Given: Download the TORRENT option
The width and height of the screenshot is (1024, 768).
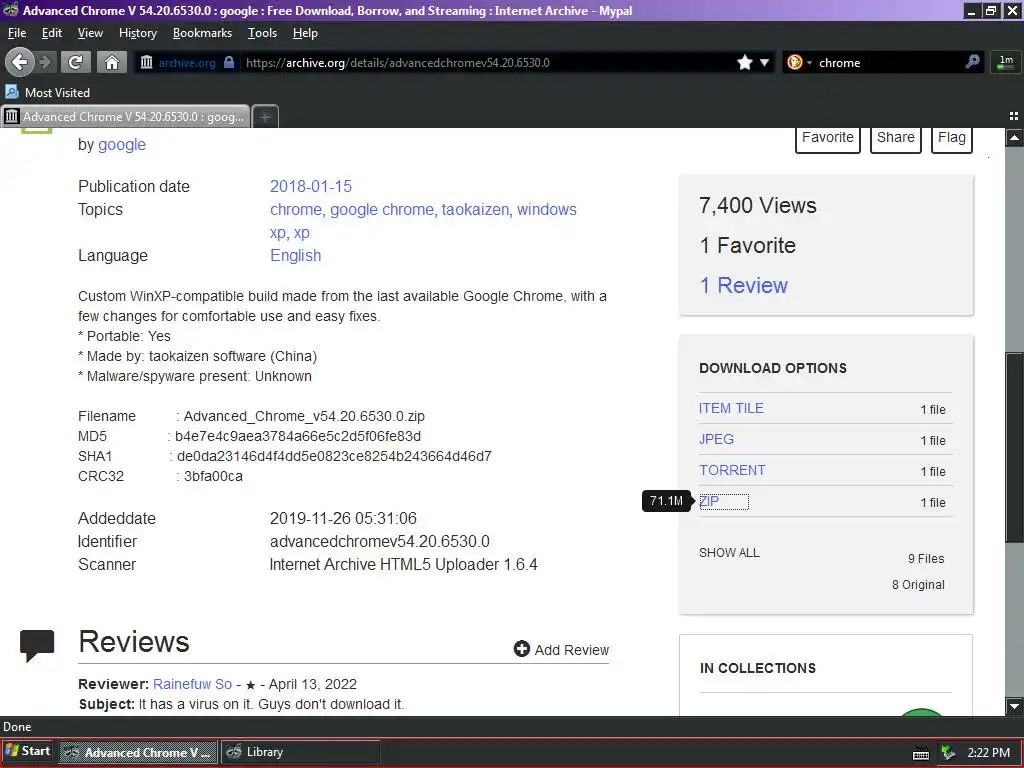Looking at the screenshot, I should [x=732, y=471].
